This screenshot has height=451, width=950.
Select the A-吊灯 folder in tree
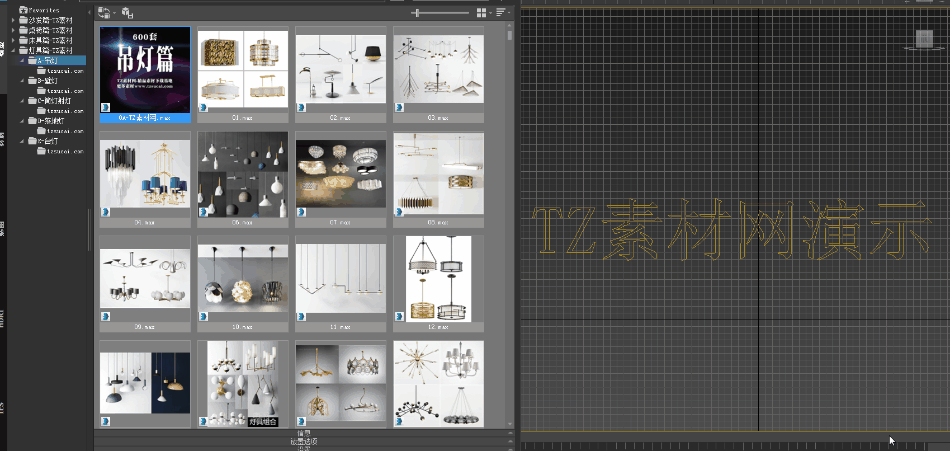[47, 60]
